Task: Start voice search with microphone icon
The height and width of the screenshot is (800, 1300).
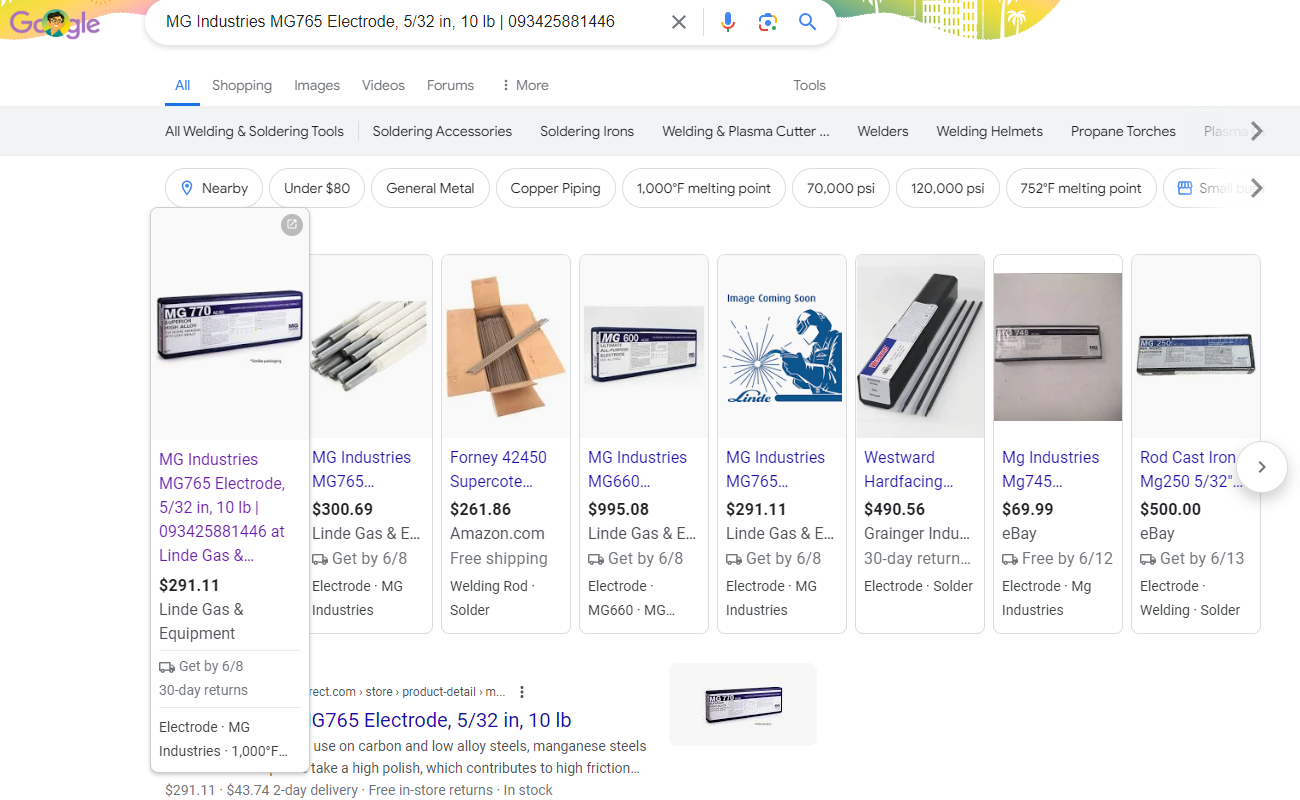Action: 728,22
